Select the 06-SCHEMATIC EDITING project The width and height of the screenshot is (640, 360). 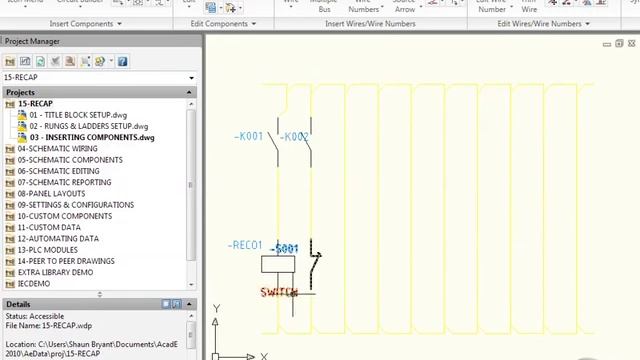pos(58,171)
